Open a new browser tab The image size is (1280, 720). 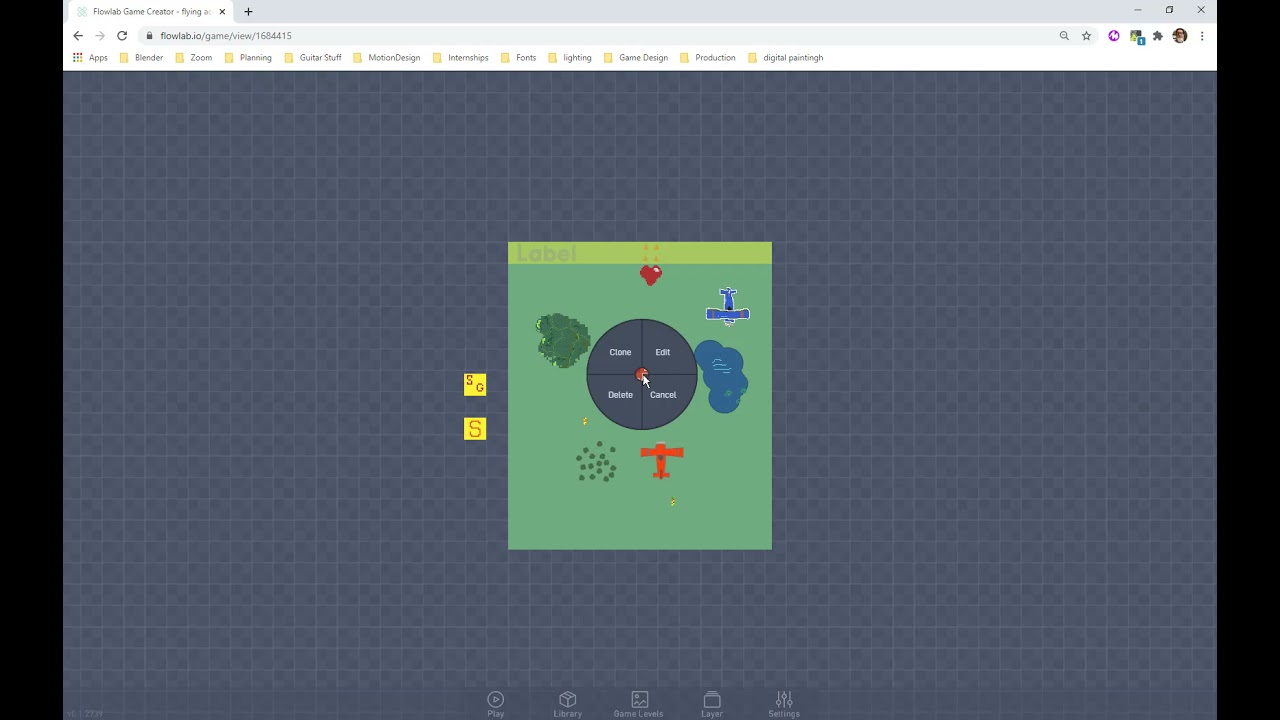[248, 12]
